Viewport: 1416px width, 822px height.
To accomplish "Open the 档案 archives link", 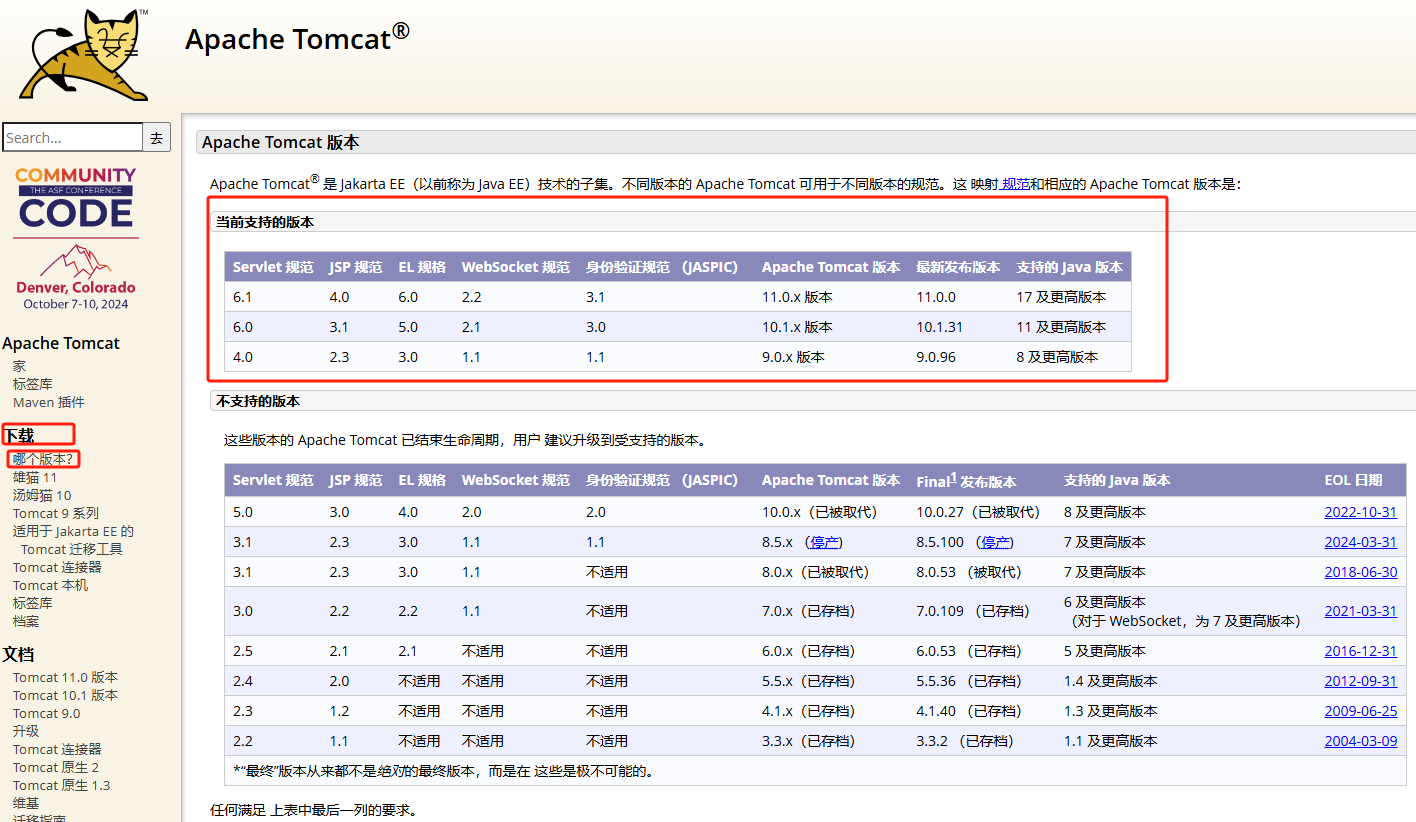I will [26, 621].
